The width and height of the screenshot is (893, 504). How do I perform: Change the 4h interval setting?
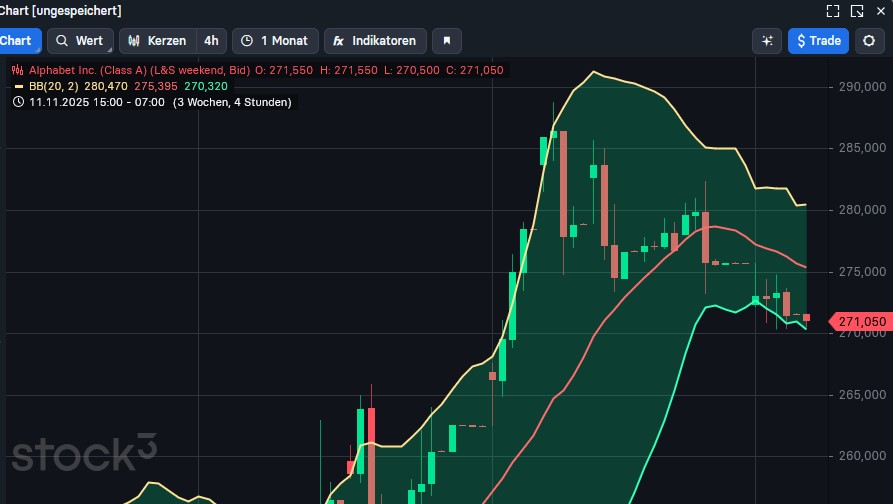point(211,41)
